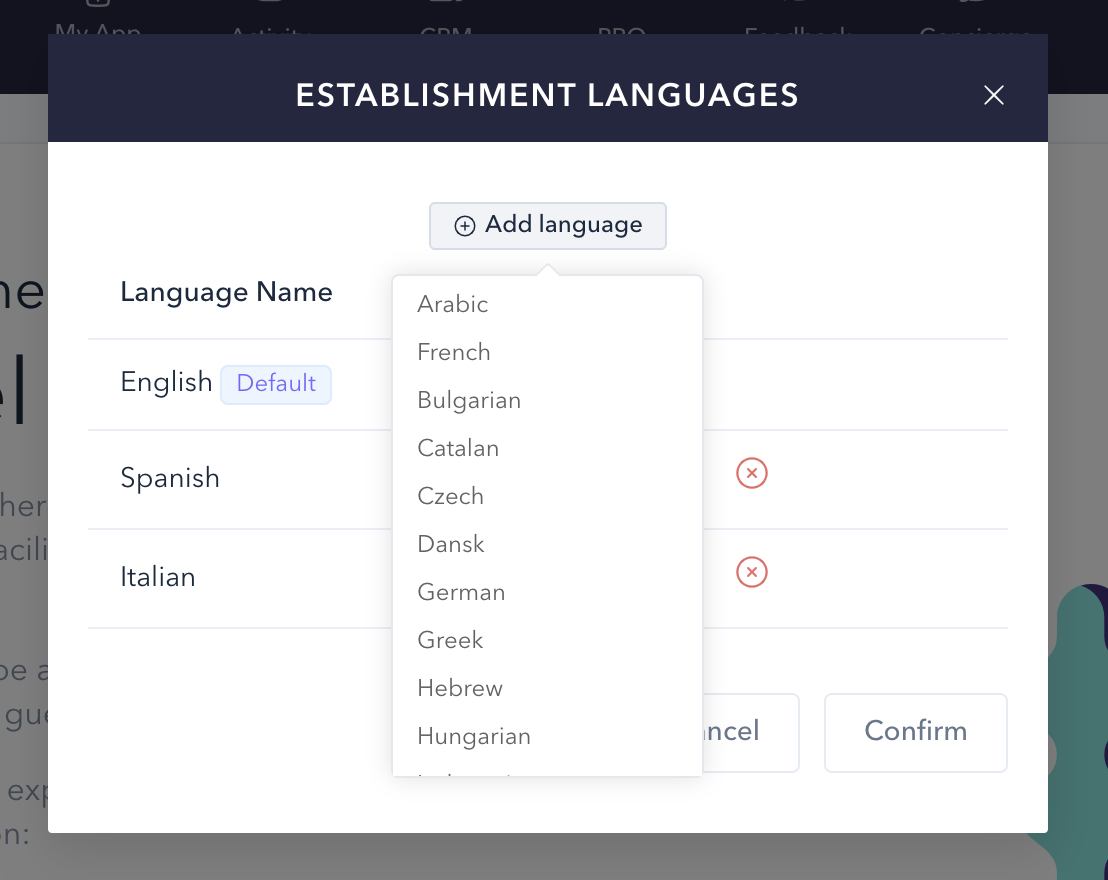Close the Establishment Languages dialog
The image size is (1108, 880).
click(x=994, y=95)
